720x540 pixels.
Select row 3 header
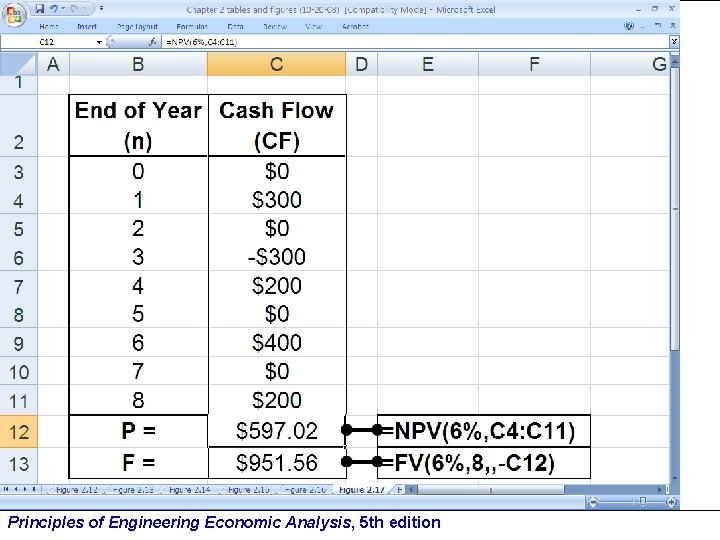click(18, 172)
